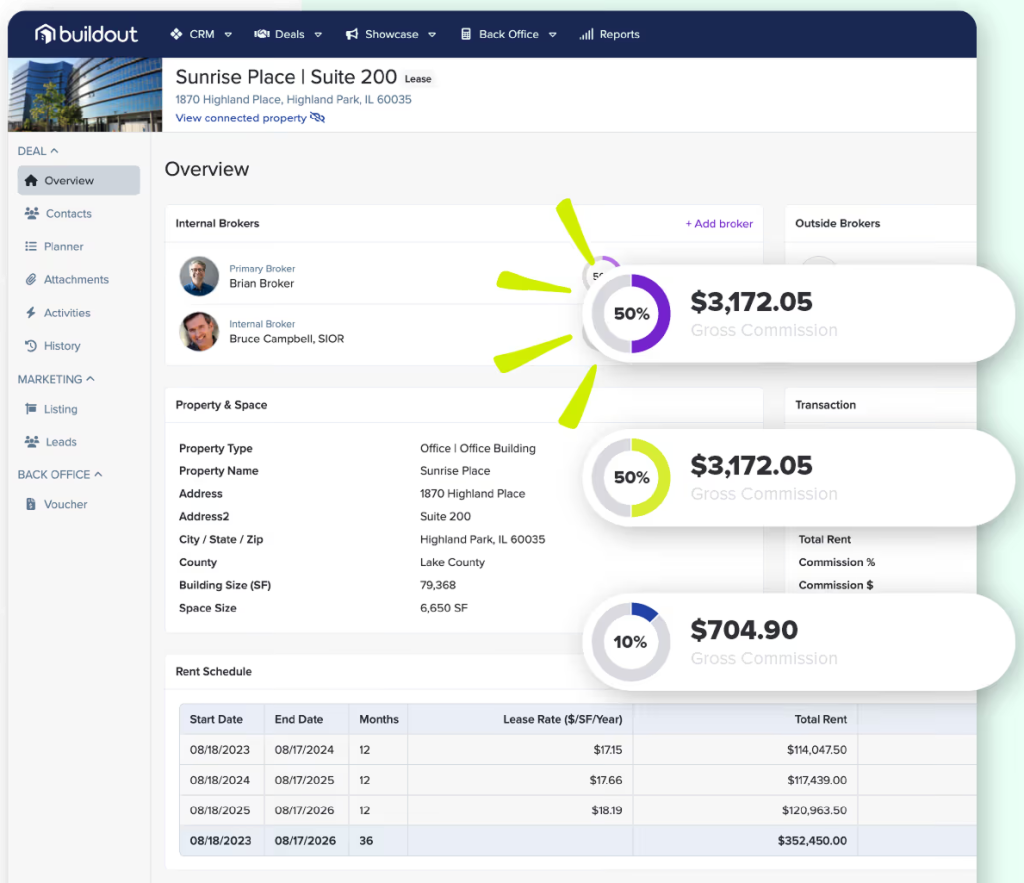Image resolution: width=1024 pixels, height=883 pixels.
Task: Open the Showcase menu
Action: (391, 34)
